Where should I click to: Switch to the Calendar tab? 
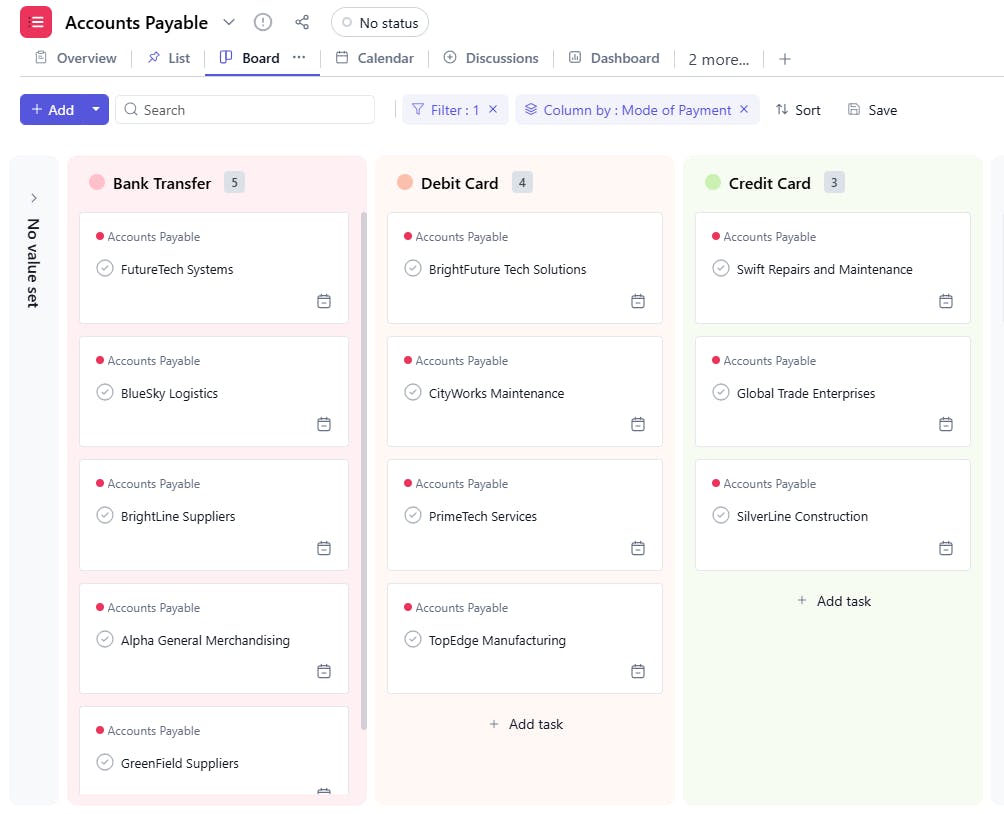[374, 58]
